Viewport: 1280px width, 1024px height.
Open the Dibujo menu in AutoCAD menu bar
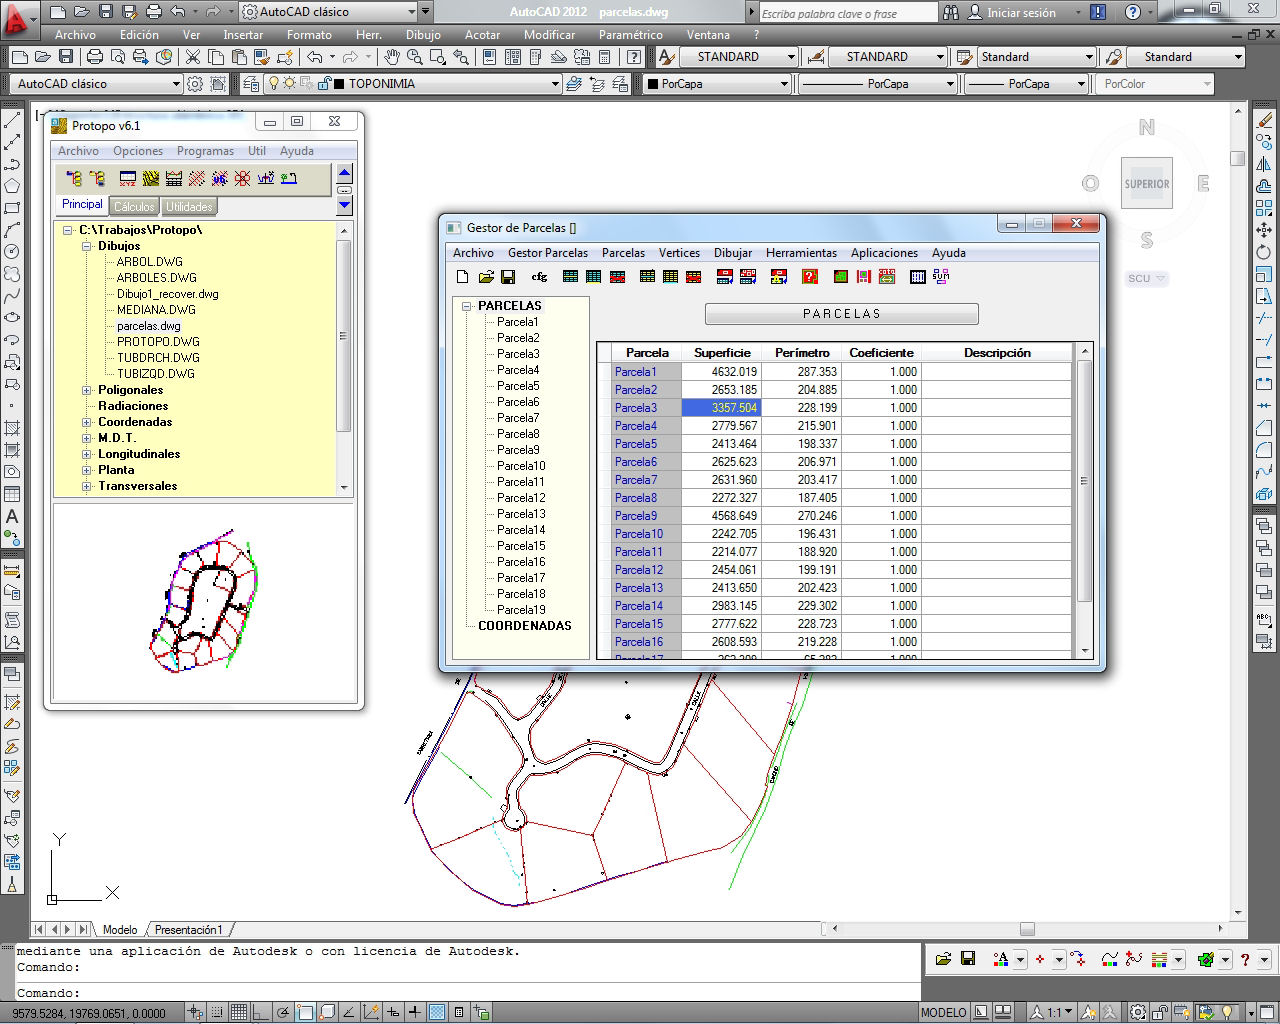point(423,34)
